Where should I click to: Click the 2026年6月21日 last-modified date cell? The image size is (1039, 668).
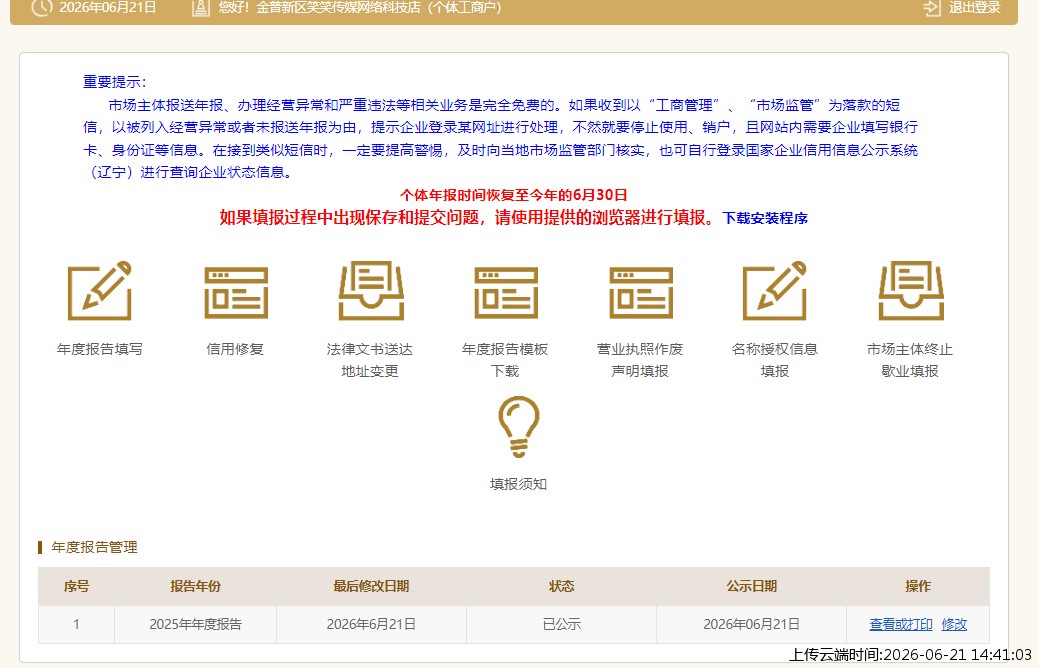[x=371, y=624]
